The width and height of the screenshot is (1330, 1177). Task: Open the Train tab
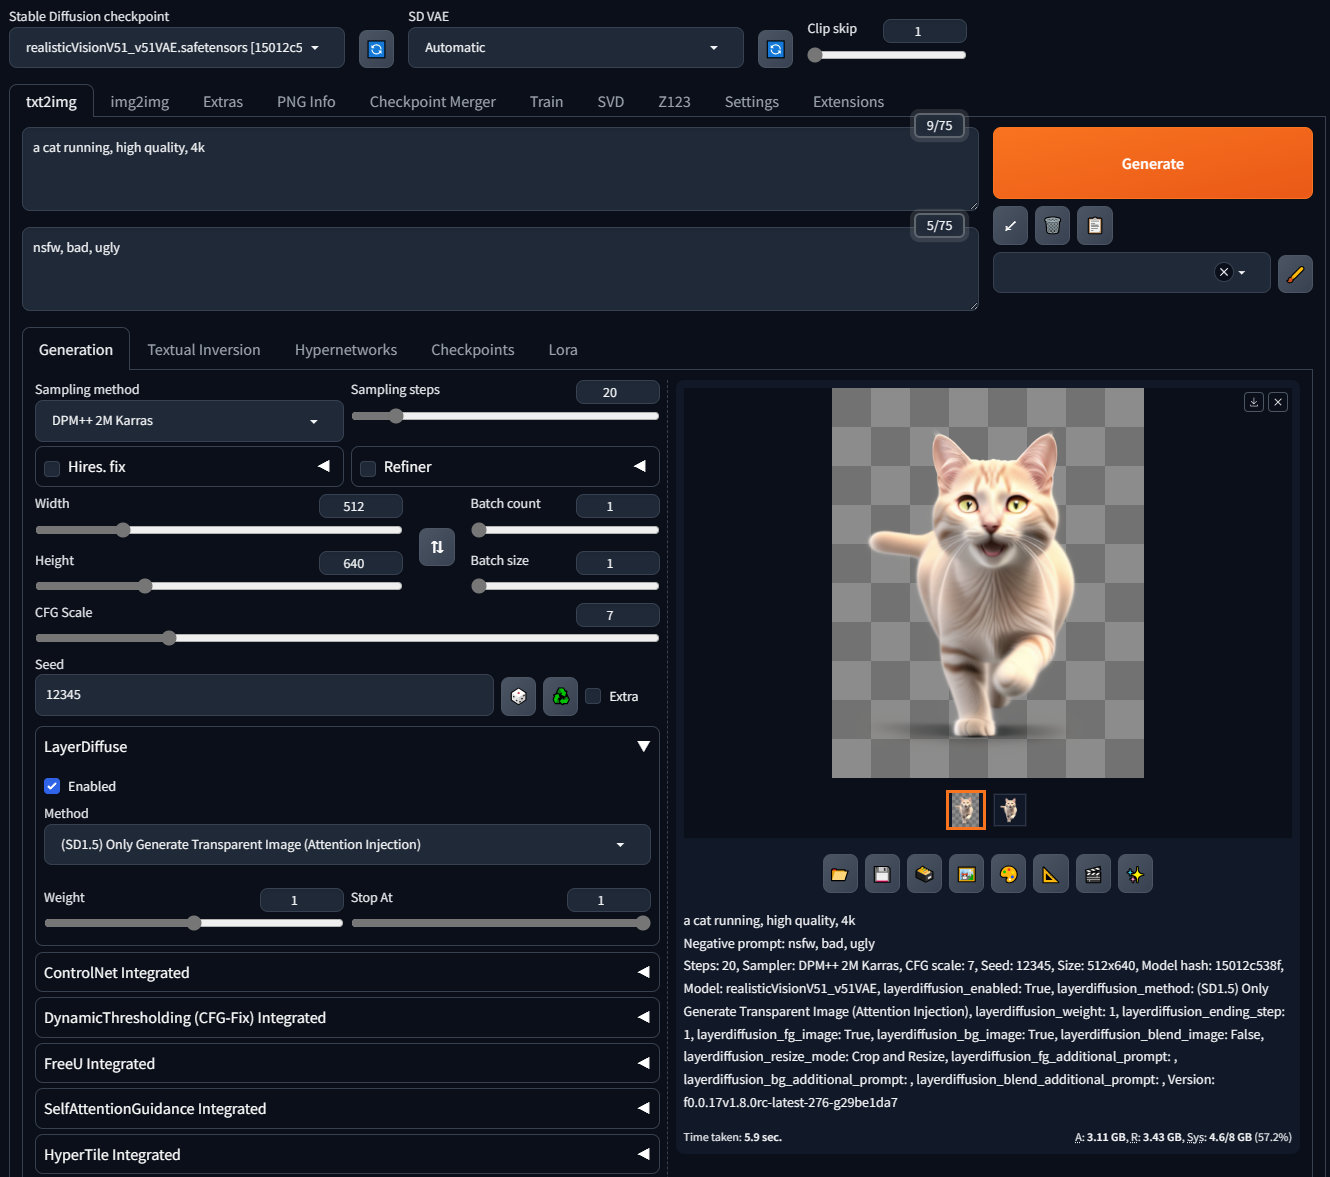[x=546, y=102]
